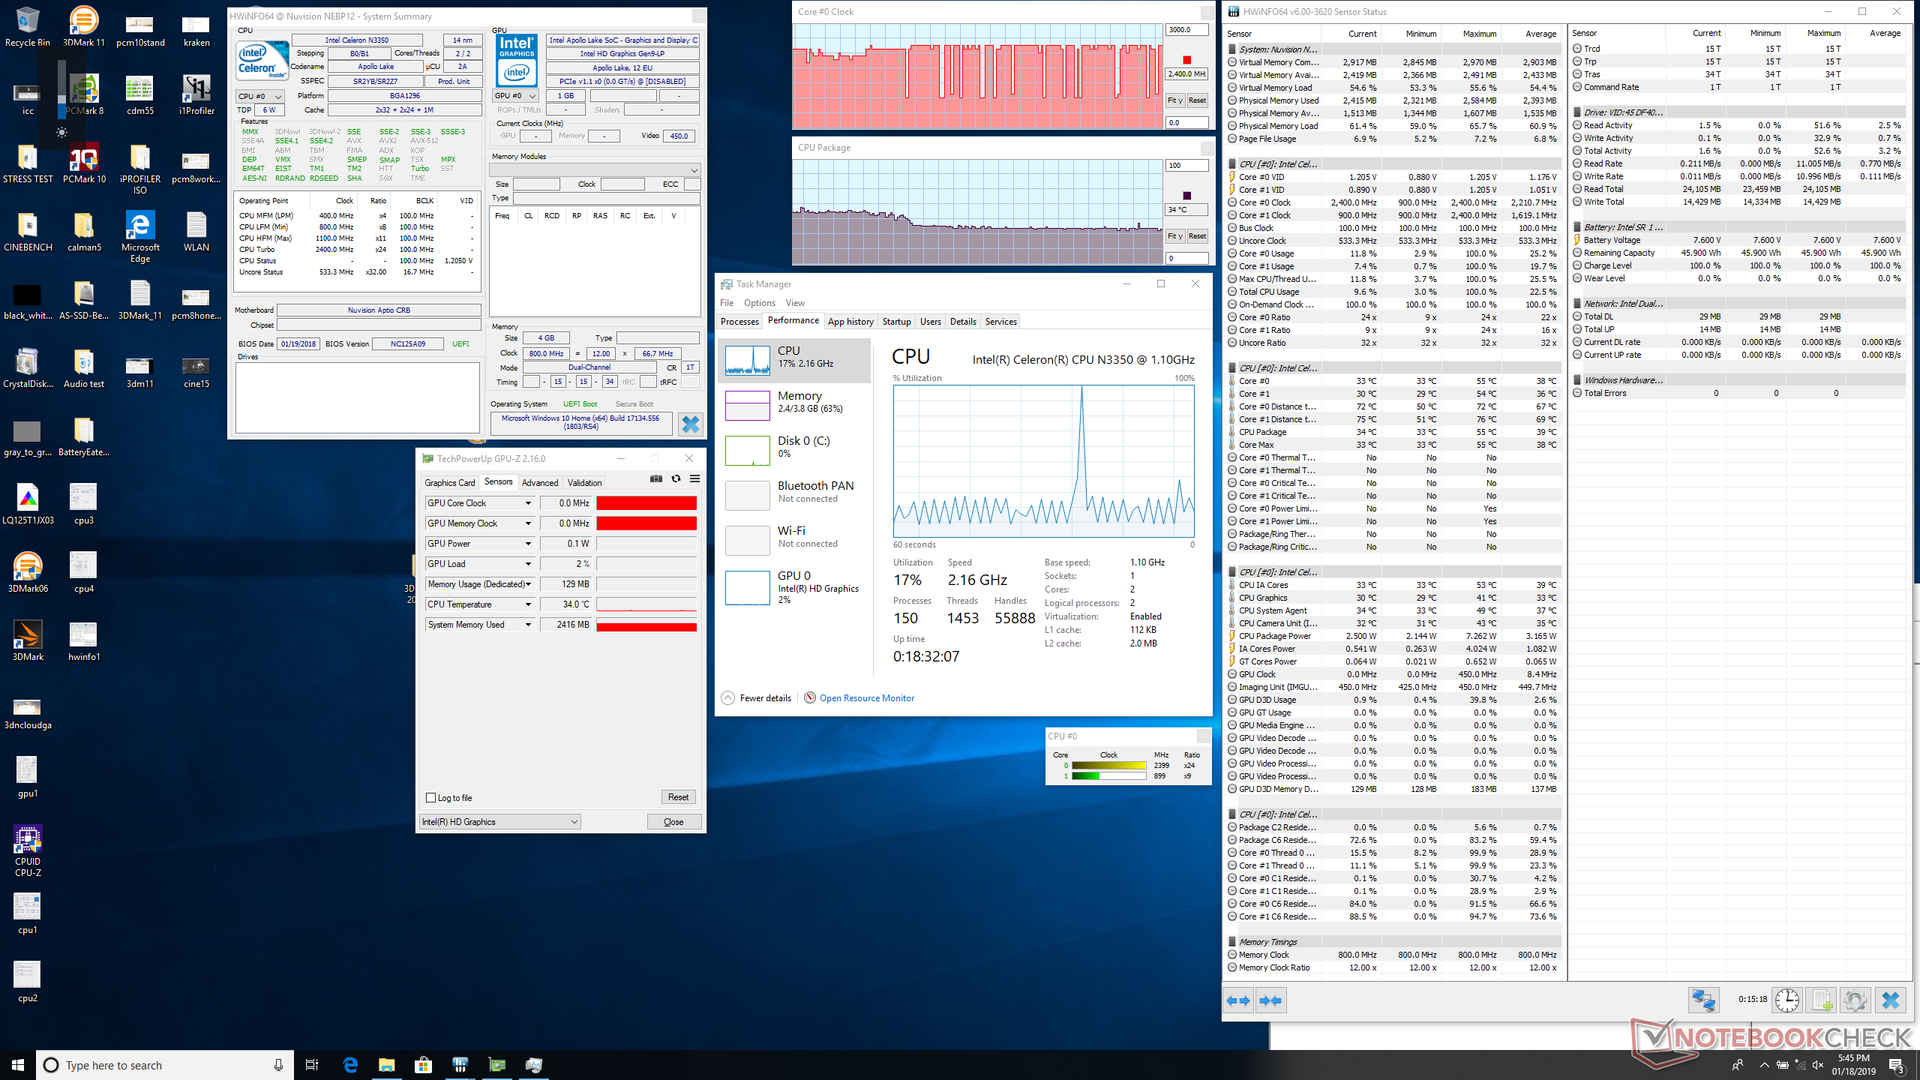Click HWiNFO network computers icon
Viewport: 1920px width, 1080px height.
[1703, 1000]
